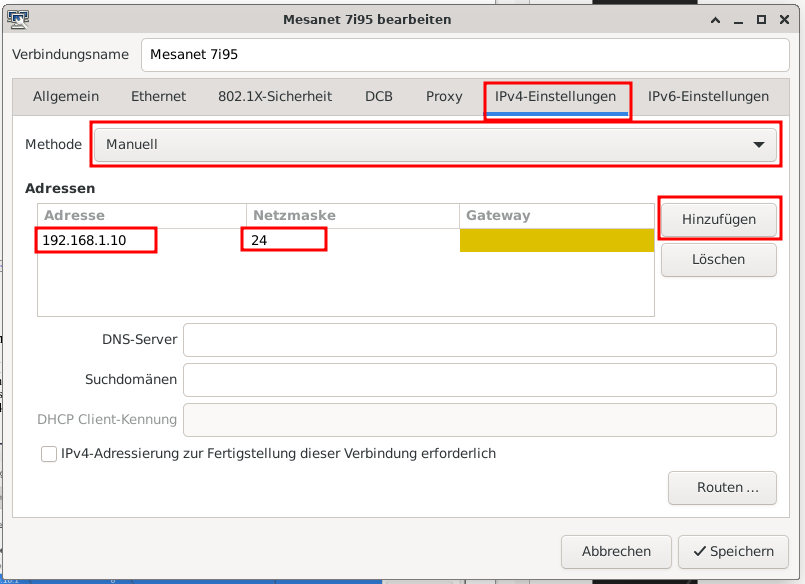Roll up window with the up-arrow button
This screenshot has height=584, width=805.
[x=715, y=21]
